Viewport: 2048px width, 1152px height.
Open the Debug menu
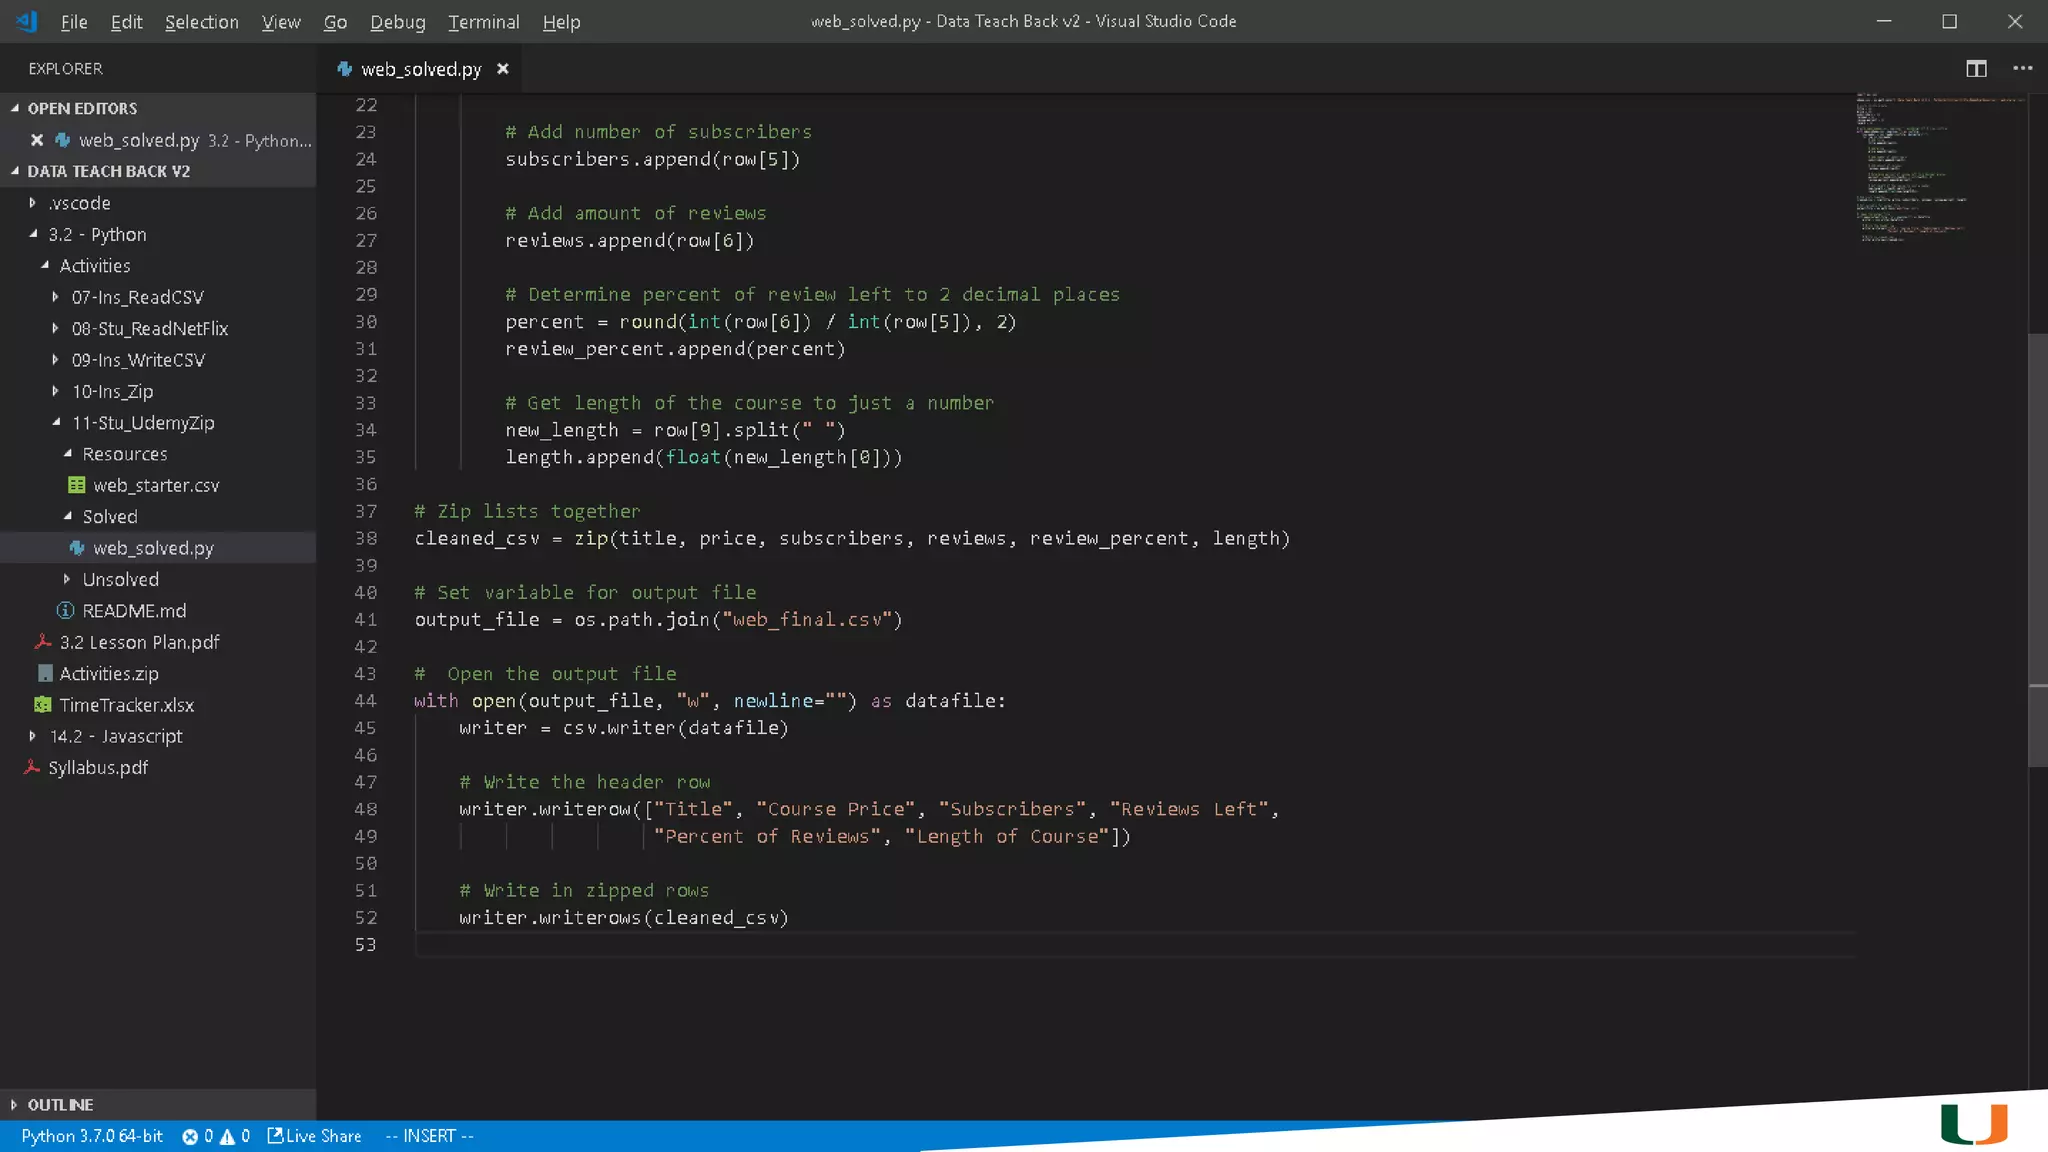pyautogui.click(x=397, y=22)
